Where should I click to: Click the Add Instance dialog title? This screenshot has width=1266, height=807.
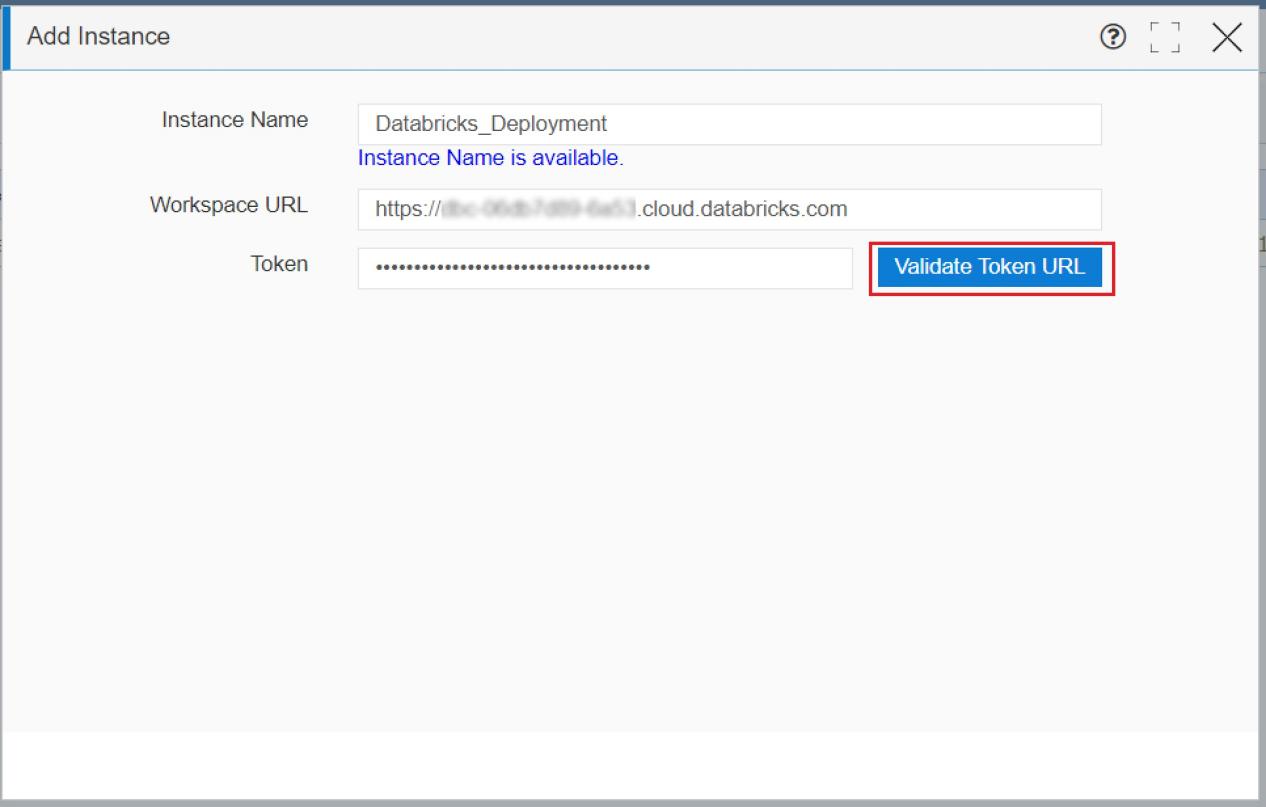96,36
